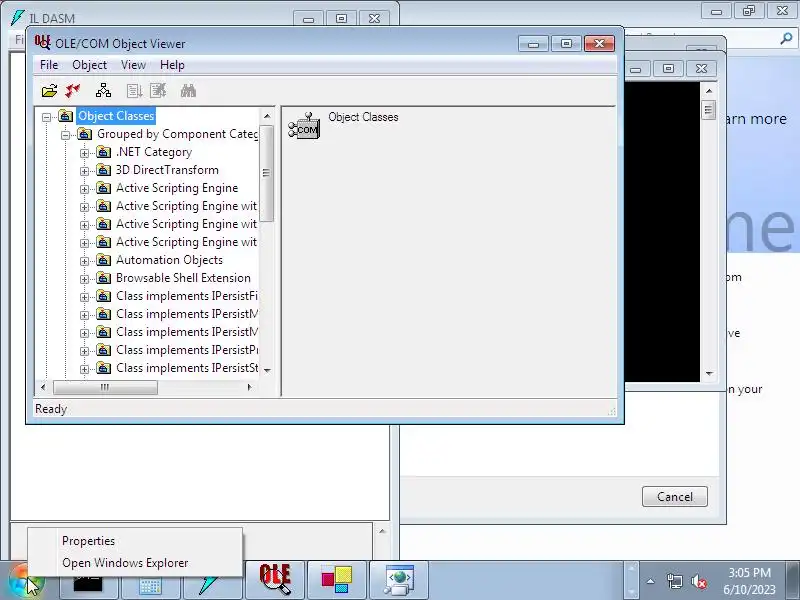The height and width of the screenshot is (600, 800).
Task: Click the .NET Category folder icon
Action: 104,152
